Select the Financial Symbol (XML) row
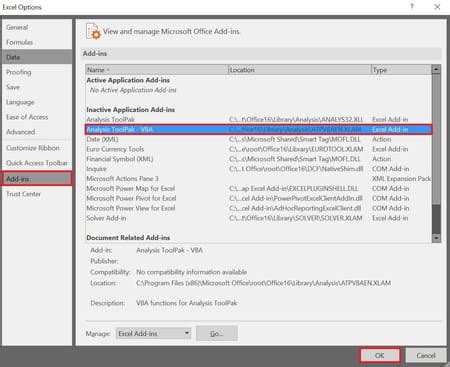450x367 pixels. (258, 159)
